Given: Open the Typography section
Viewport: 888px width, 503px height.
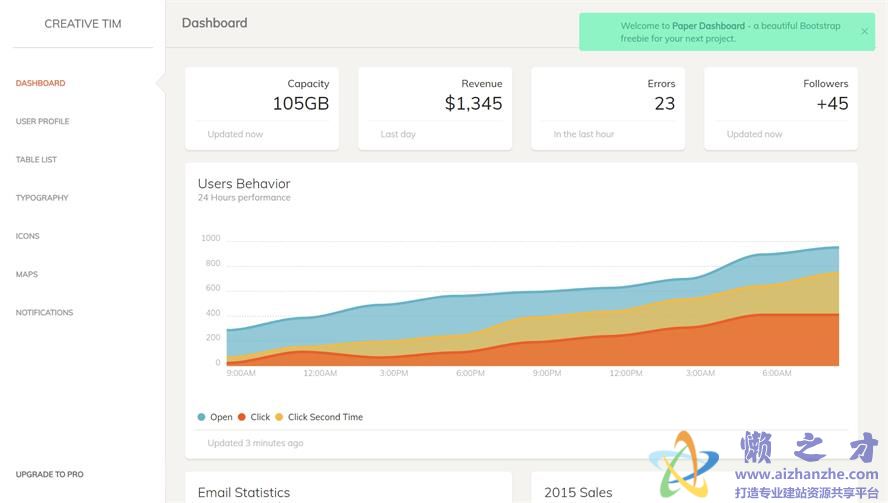Looking at the screenshot, I should pyautogui.click(x=42, y=198).
